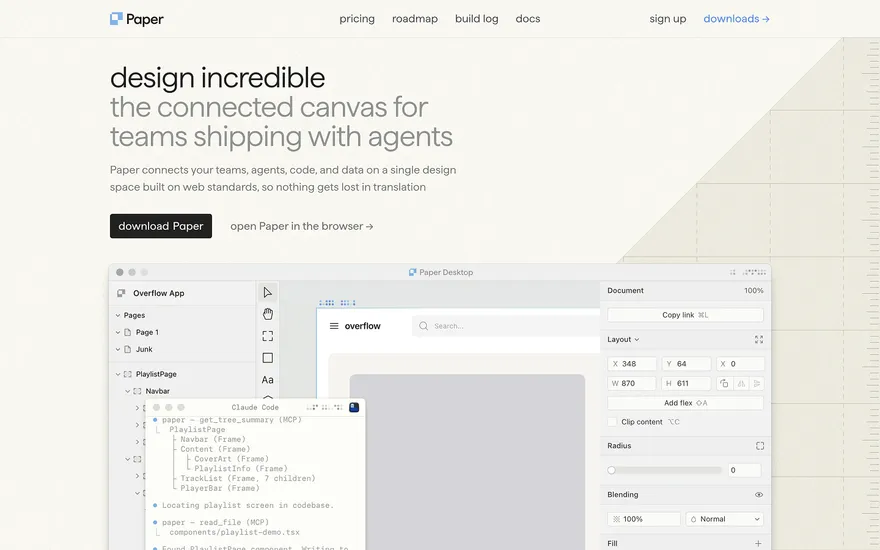Open the Normal blend mode dropdown

(x=725, y=519)
